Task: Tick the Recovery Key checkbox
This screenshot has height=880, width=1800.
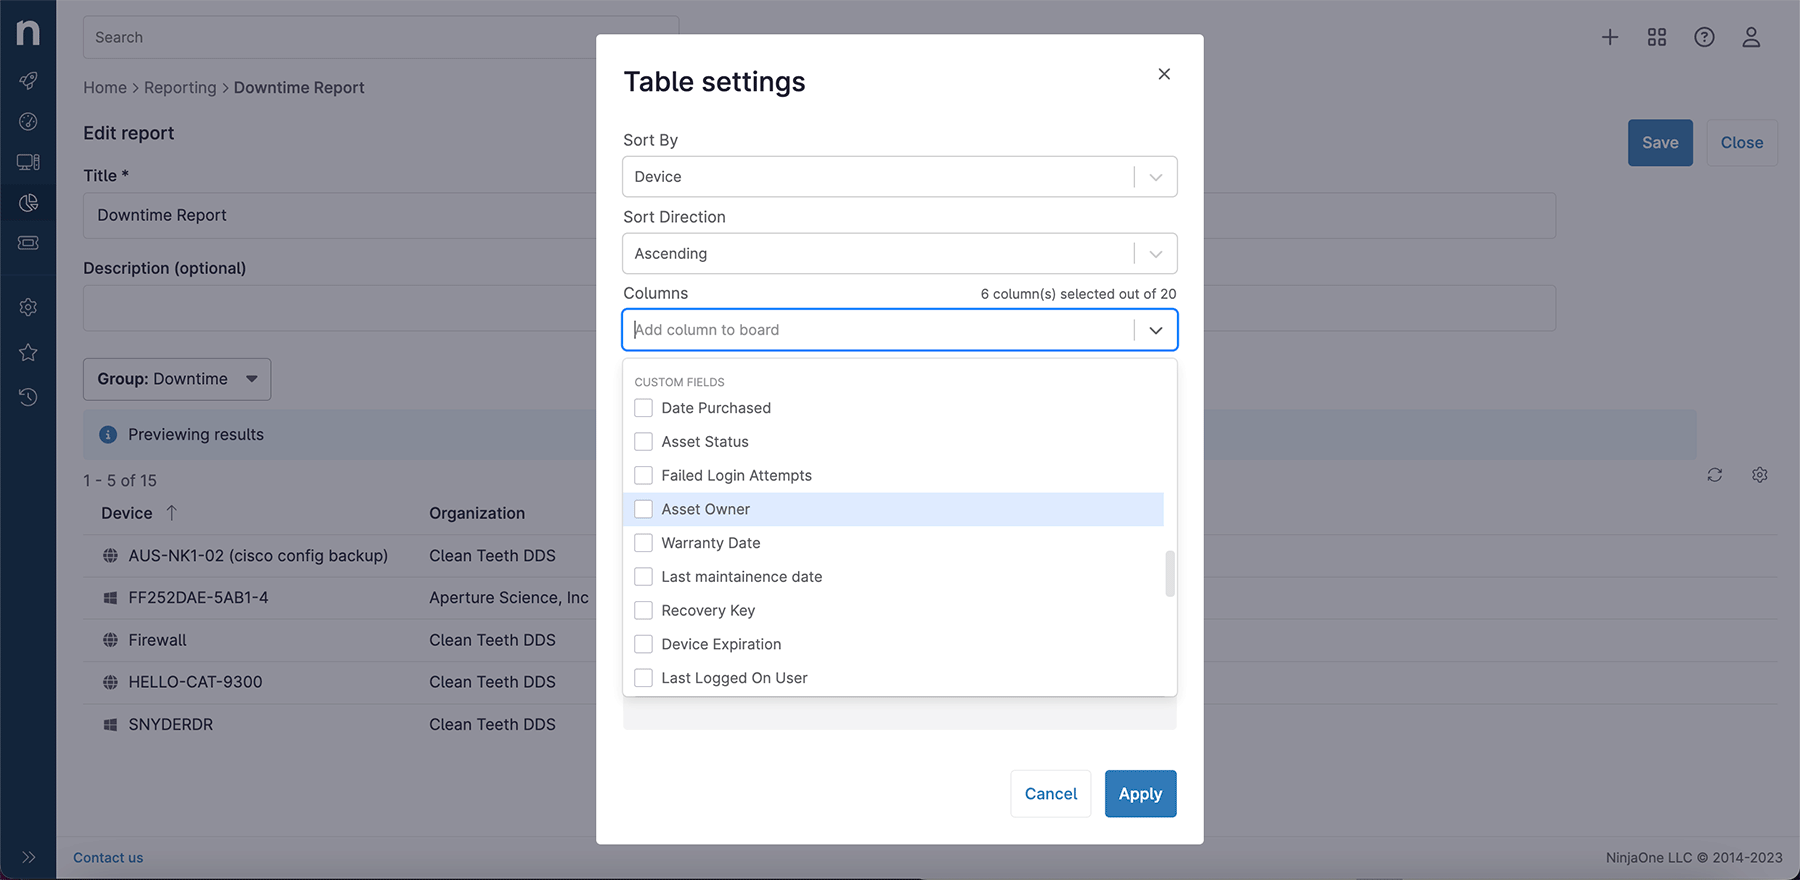Action: [644, 610]
